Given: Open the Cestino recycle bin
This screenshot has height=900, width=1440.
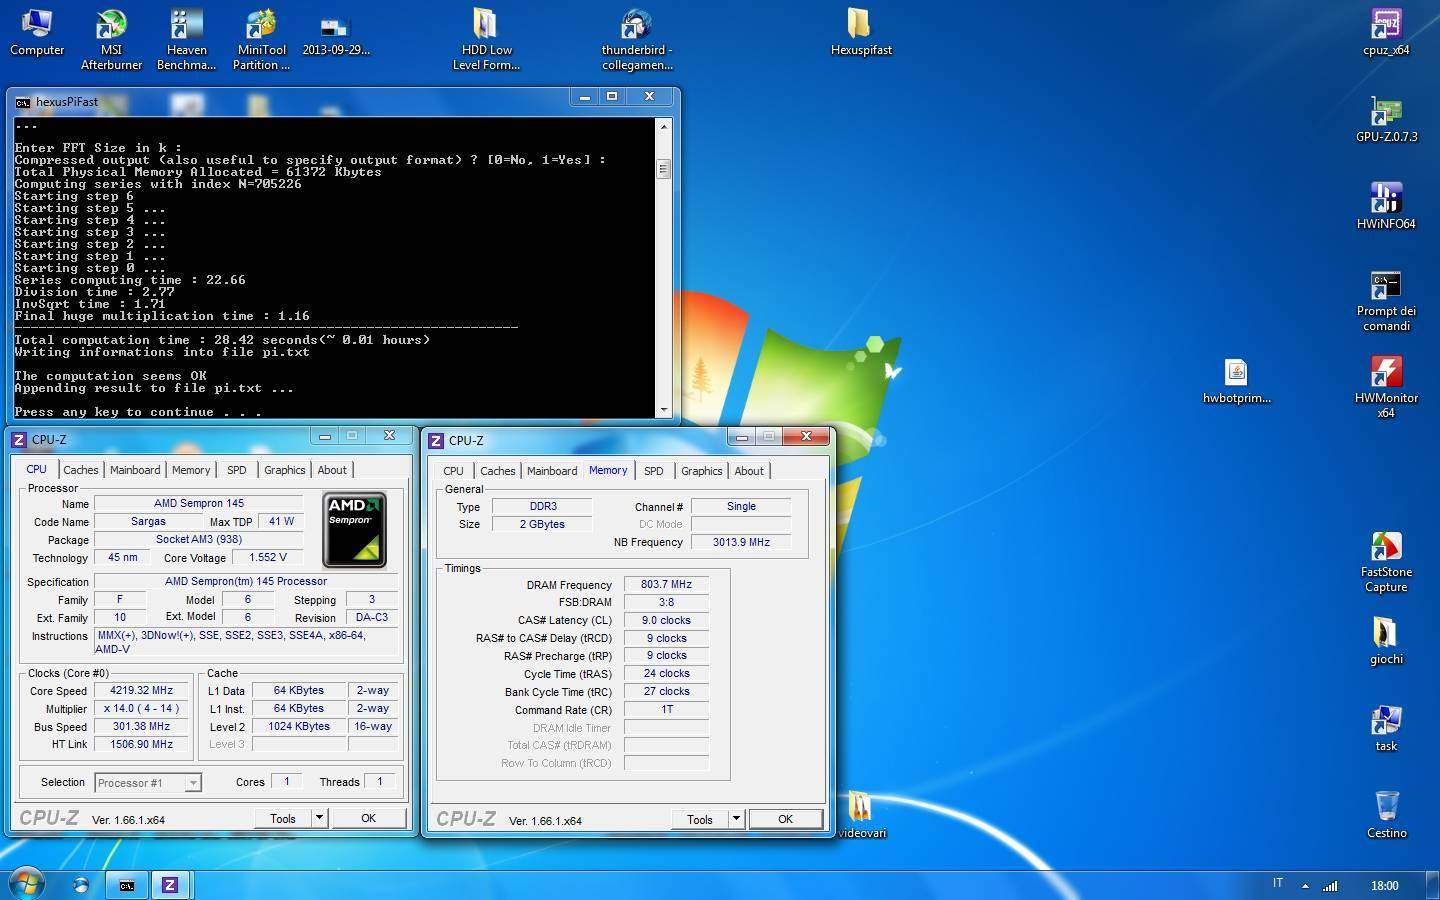Looking at the screenshot, I should pos(1386,816).
